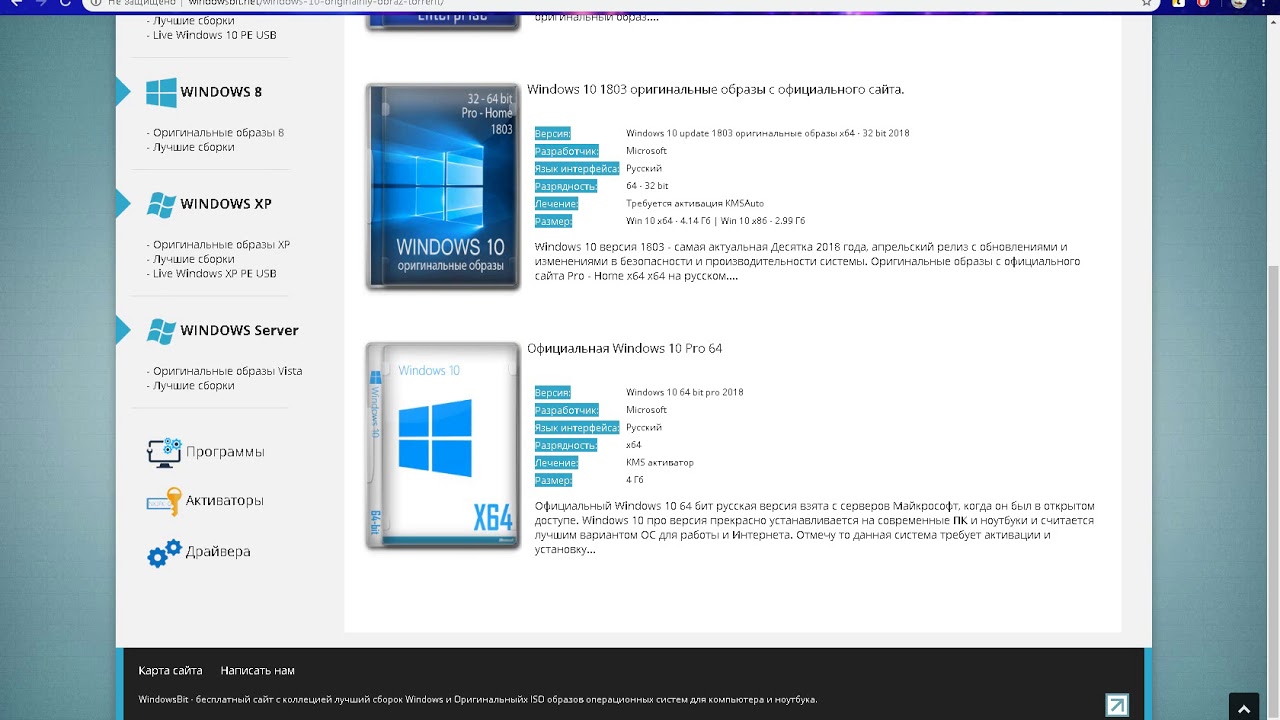This screenshot has width=1280, height=720.
Task: Click the Windows 8 logo icon in sidebar
Action: [x=161, y=92]
